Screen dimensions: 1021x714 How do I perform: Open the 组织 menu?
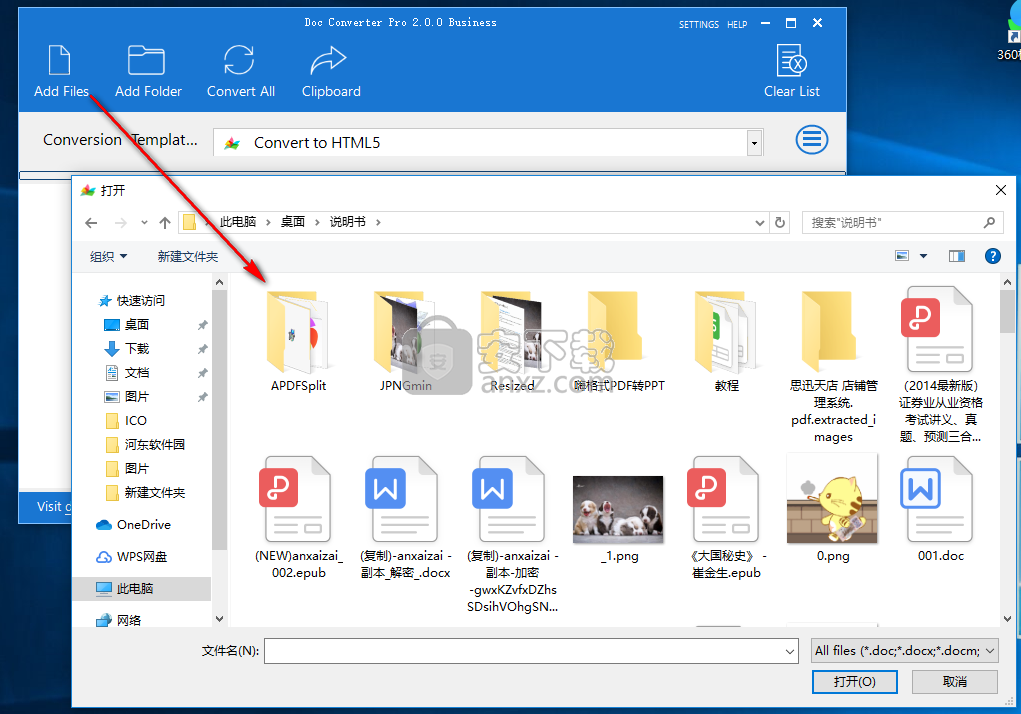click(x=108, y=257)
